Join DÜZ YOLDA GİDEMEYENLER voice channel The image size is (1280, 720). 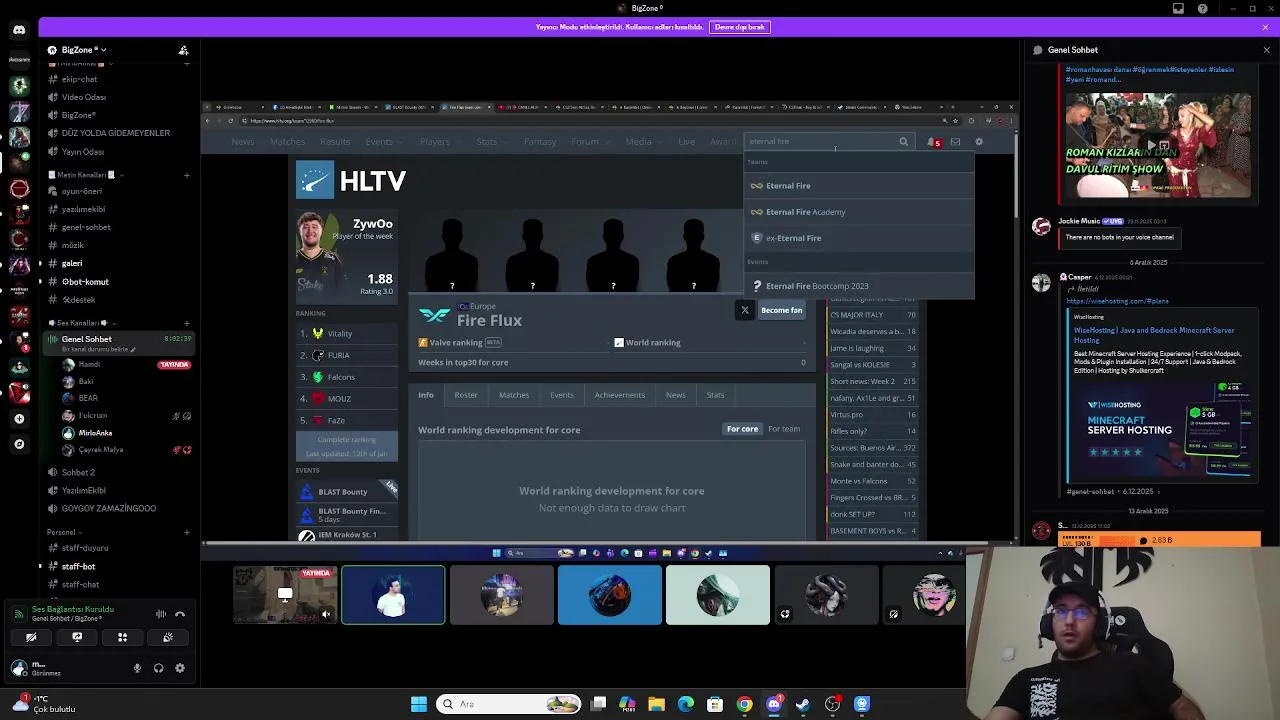[x=115, y=133]
